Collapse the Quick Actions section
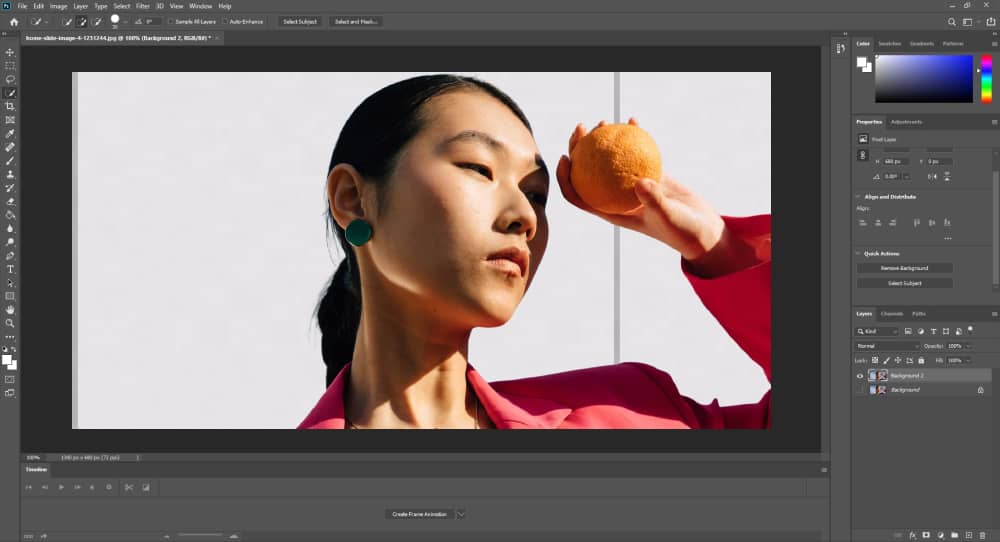This screenshot has height=542, width=1000. pyautogui.click(x=858, y=253)
